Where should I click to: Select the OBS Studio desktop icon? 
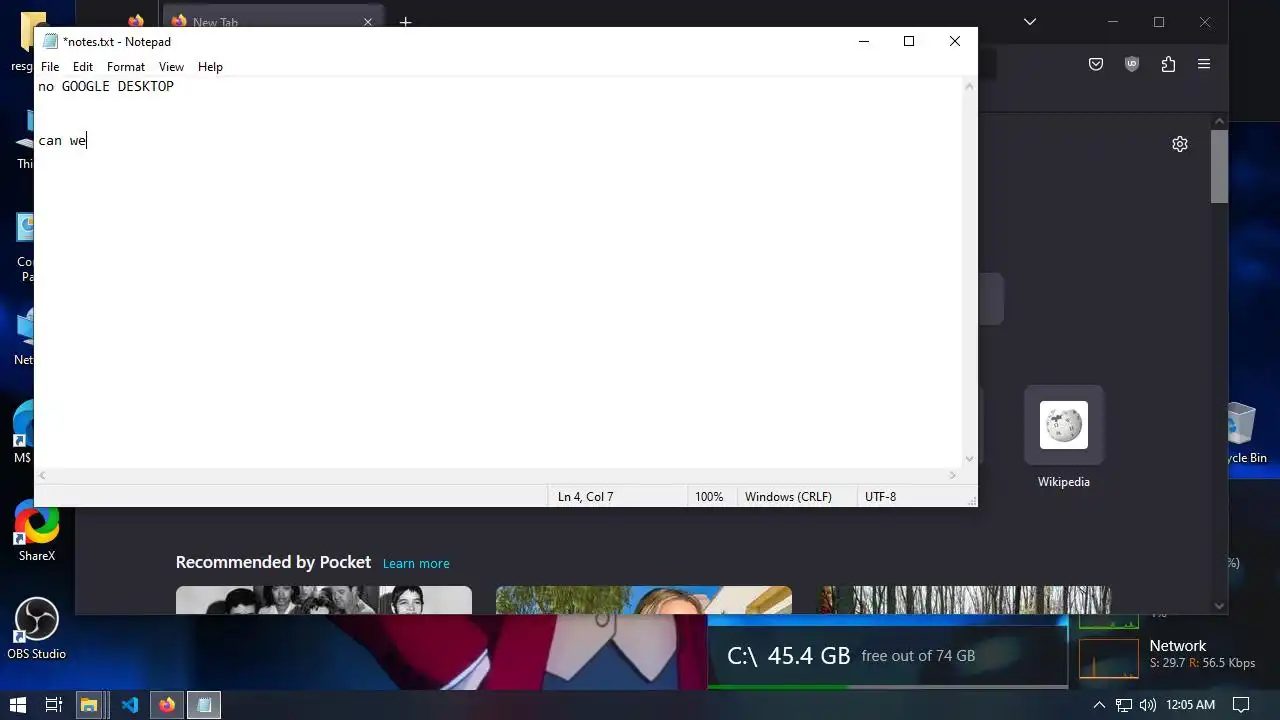[x=37, y=630]
